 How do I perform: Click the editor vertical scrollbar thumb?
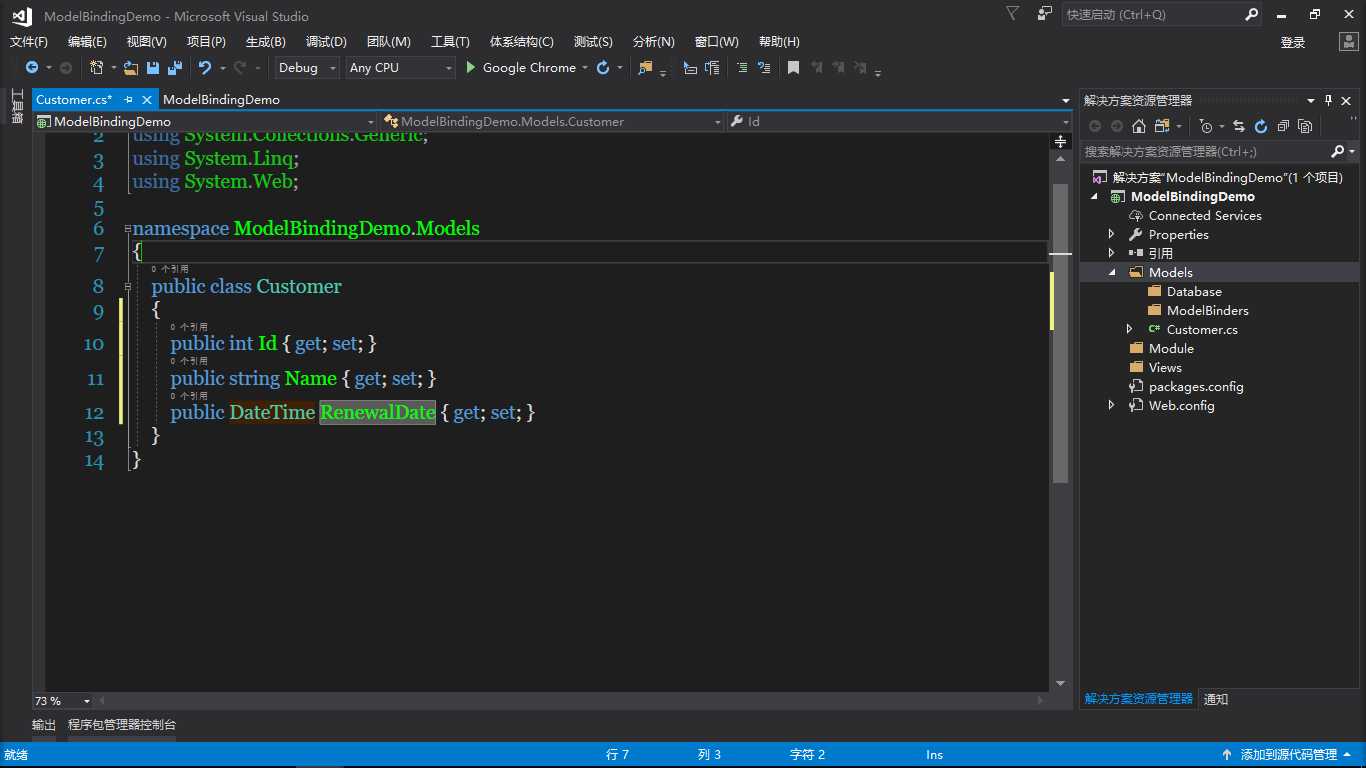point(1061,335)
